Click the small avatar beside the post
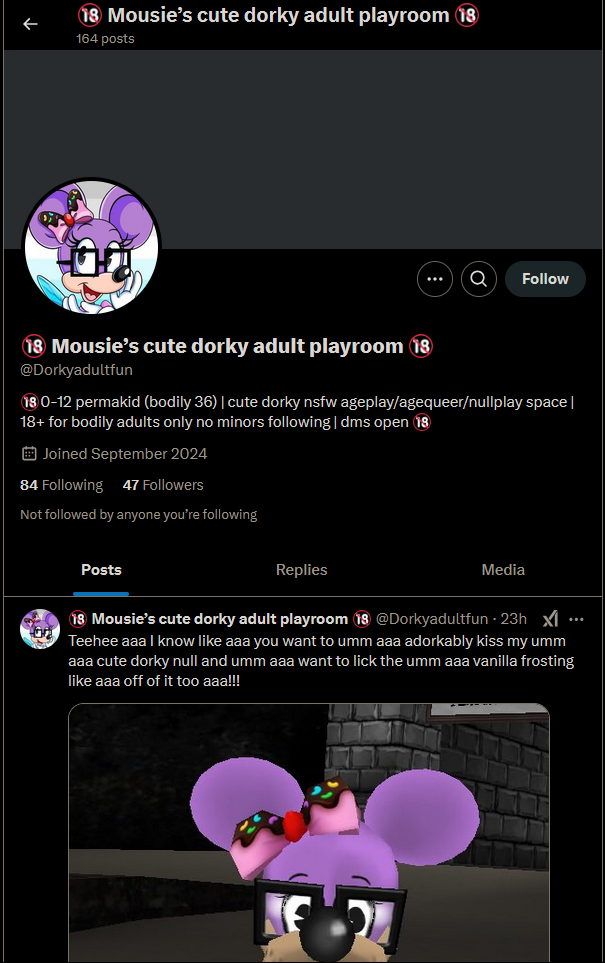605x963 pixels. coord(40,629)
